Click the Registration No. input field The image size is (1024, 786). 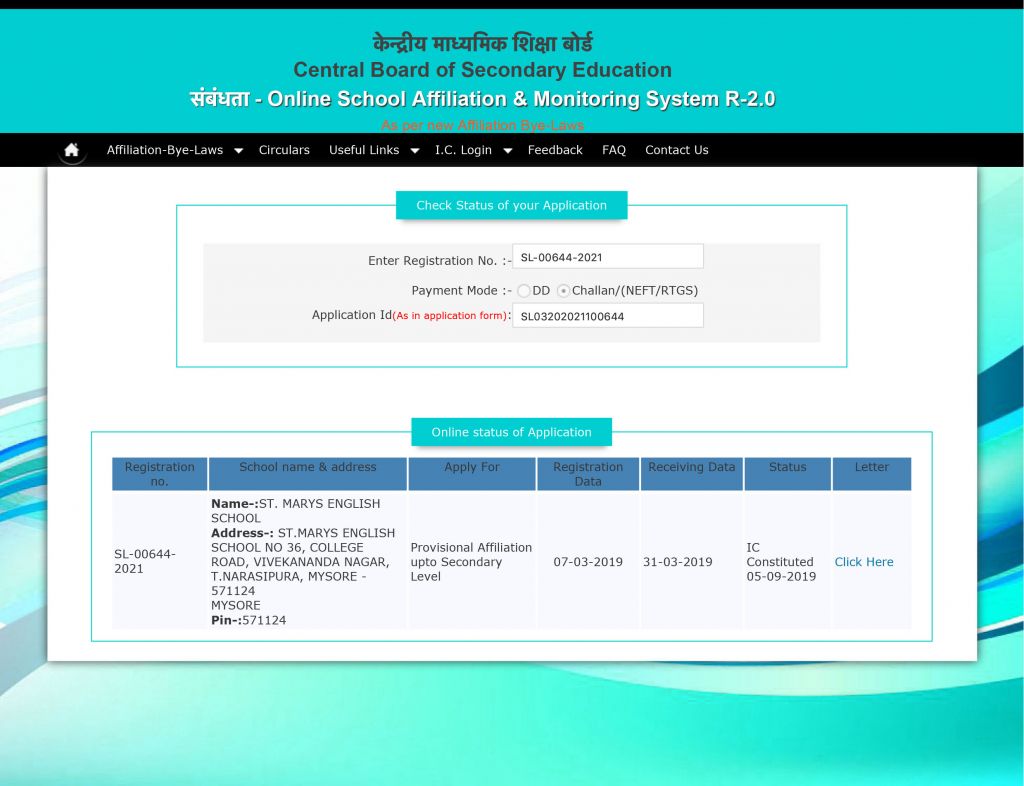(607, 256)
